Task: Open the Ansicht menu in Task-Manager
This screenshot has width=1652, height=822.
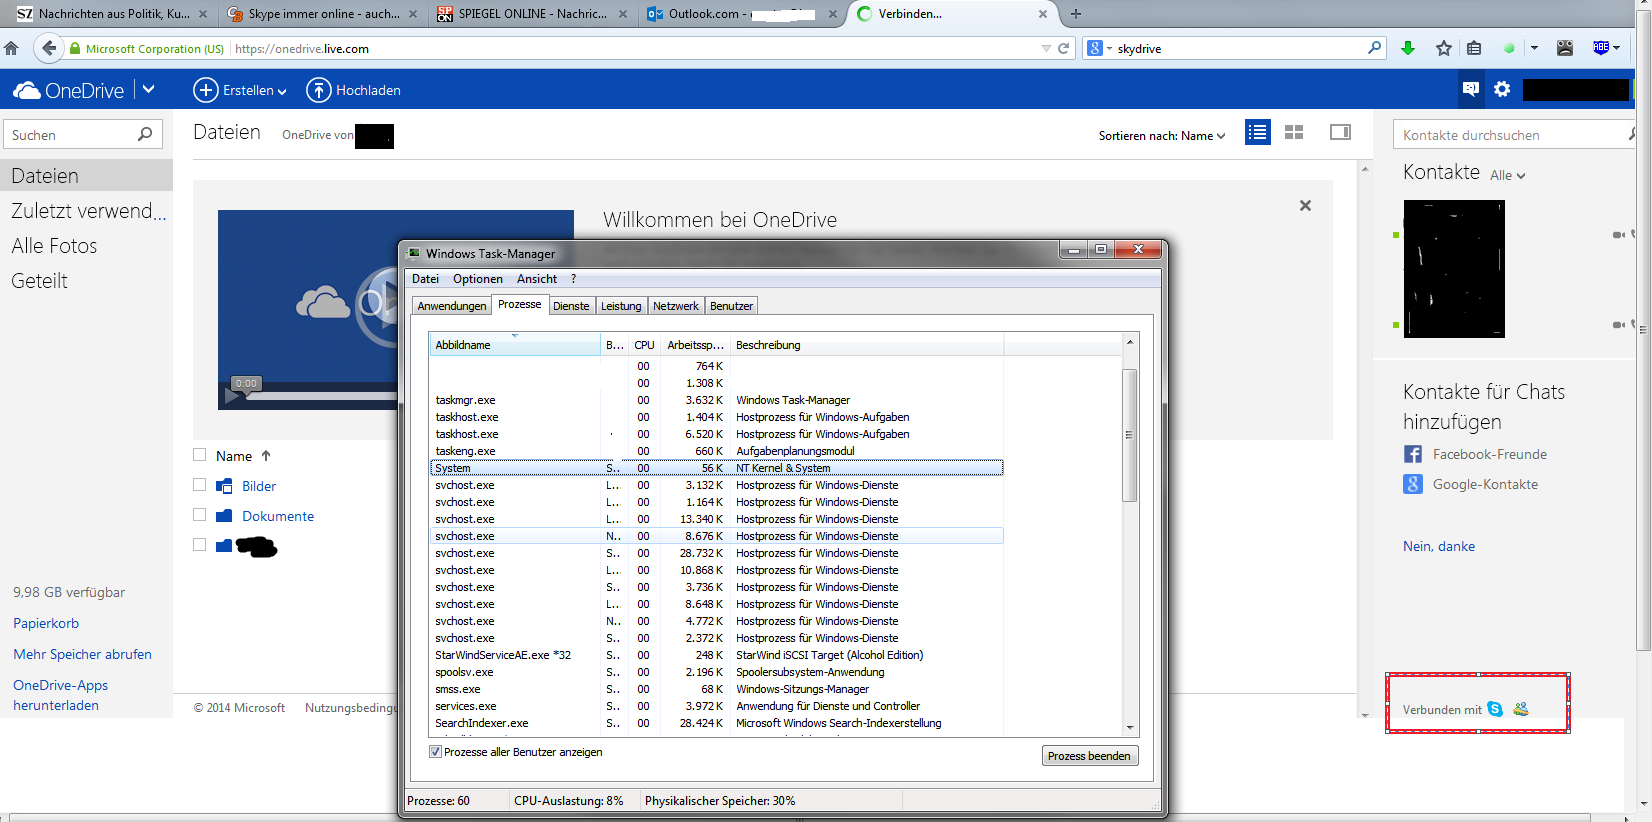Action: point(537,279)
